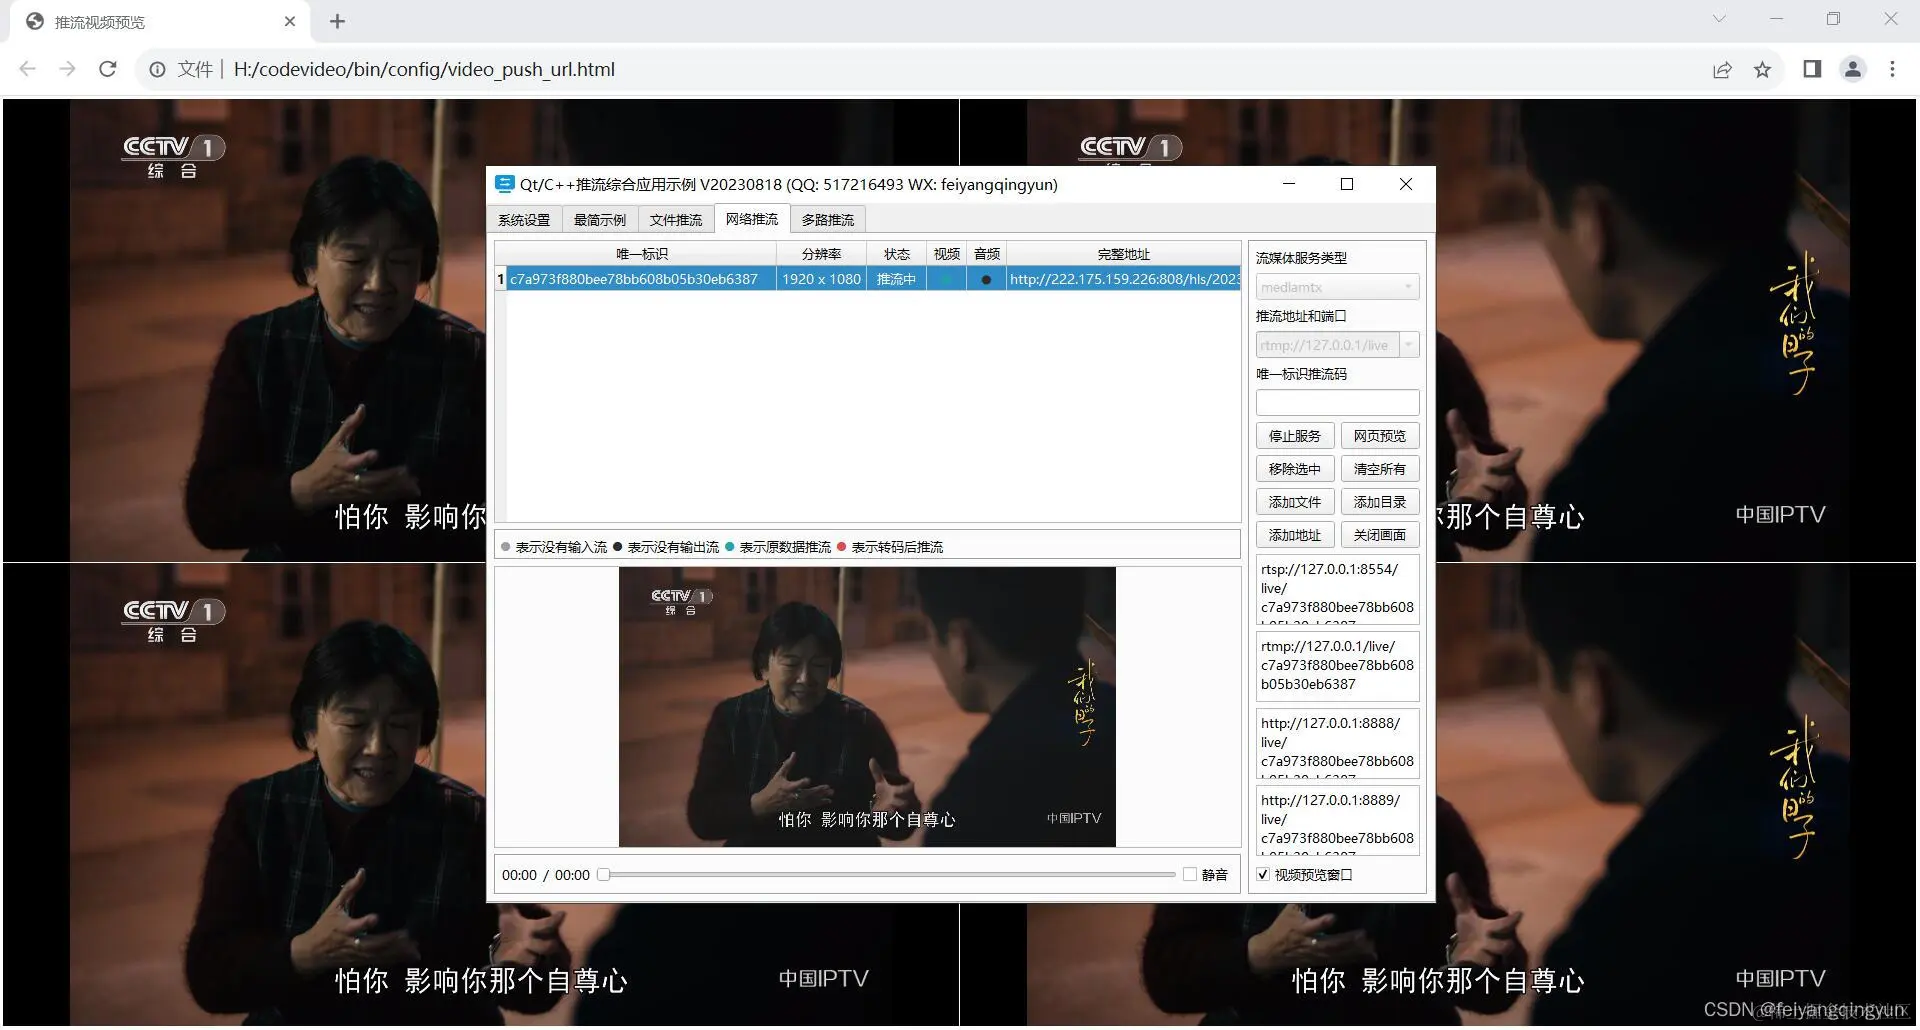Click the 视频 status indicator in the stream row
The height and width of the screenshot is (1030, 1920).
945,279
